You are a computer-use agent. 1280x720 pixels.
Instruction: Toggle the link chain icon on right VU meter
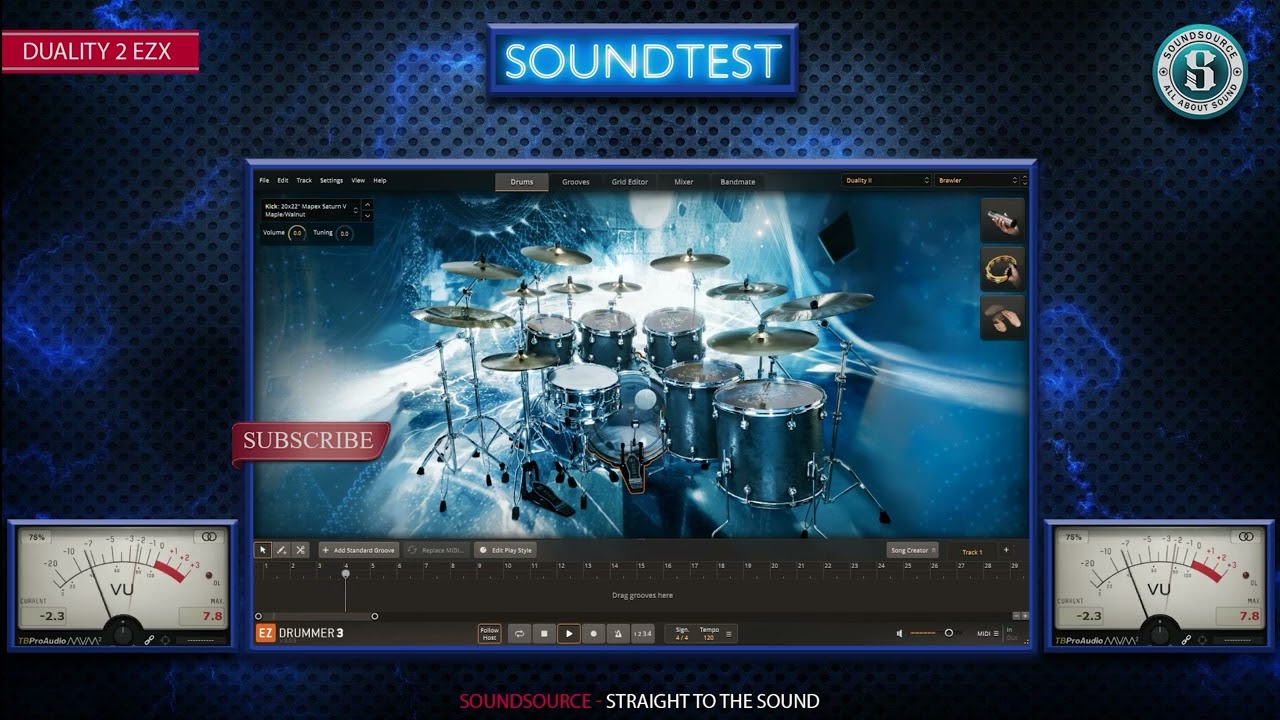coord(1186,640)
